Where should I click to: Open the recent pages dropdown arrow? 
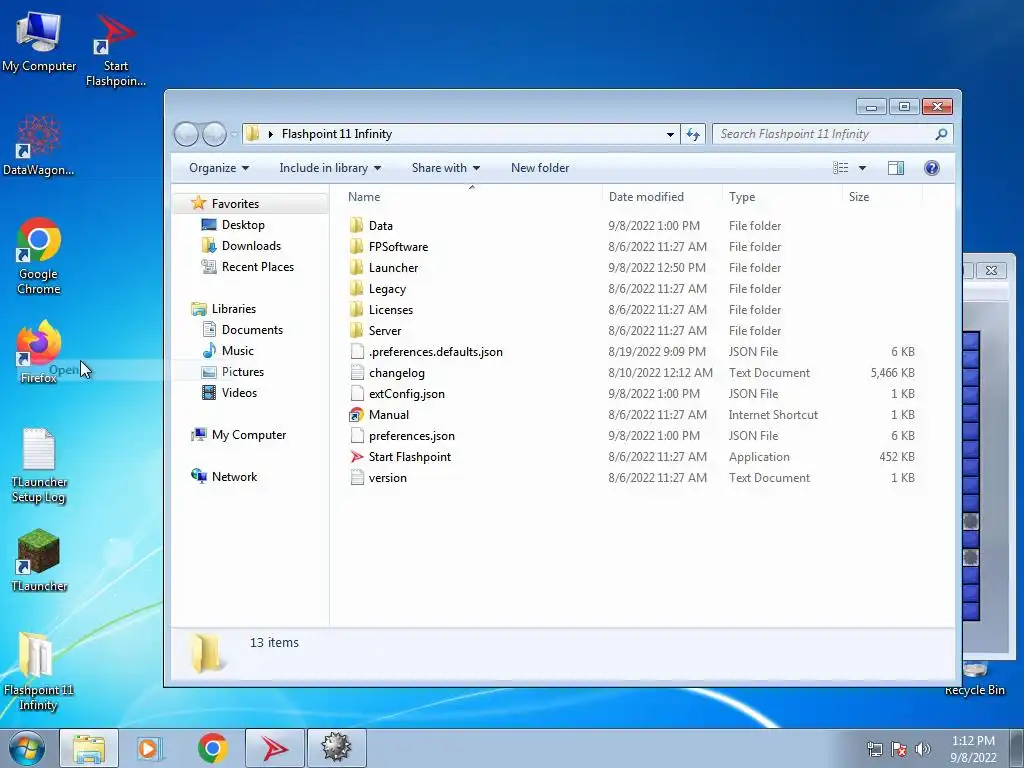tap(234, 135)
